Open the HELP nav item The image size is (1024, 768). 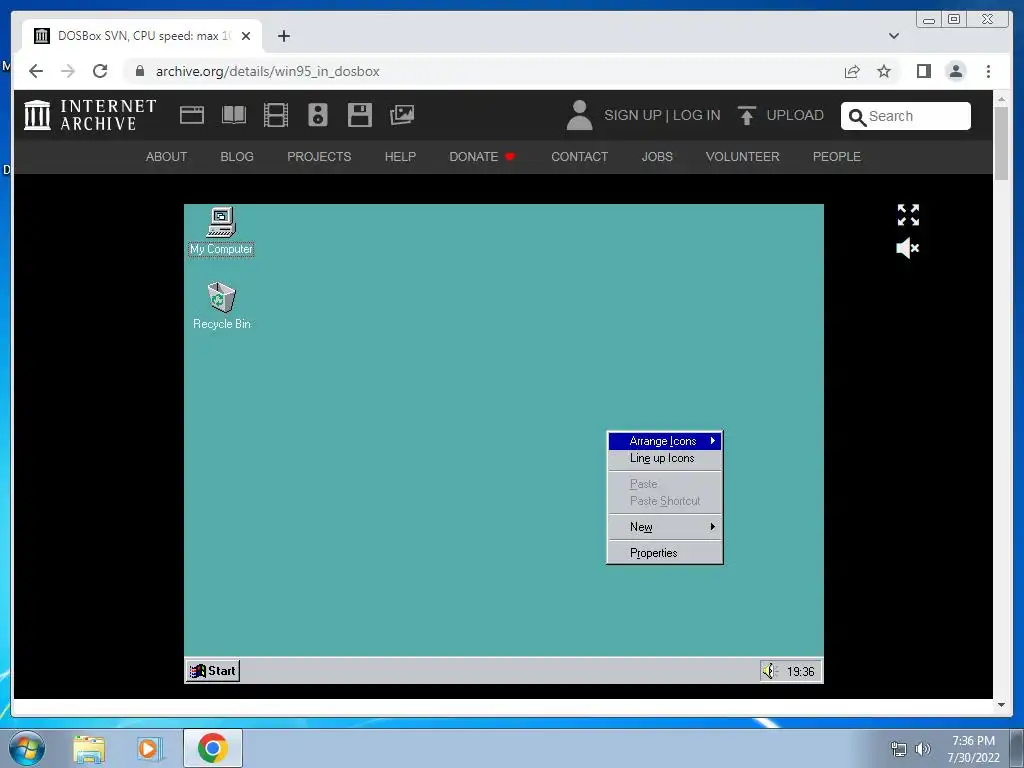click(400, 157)
